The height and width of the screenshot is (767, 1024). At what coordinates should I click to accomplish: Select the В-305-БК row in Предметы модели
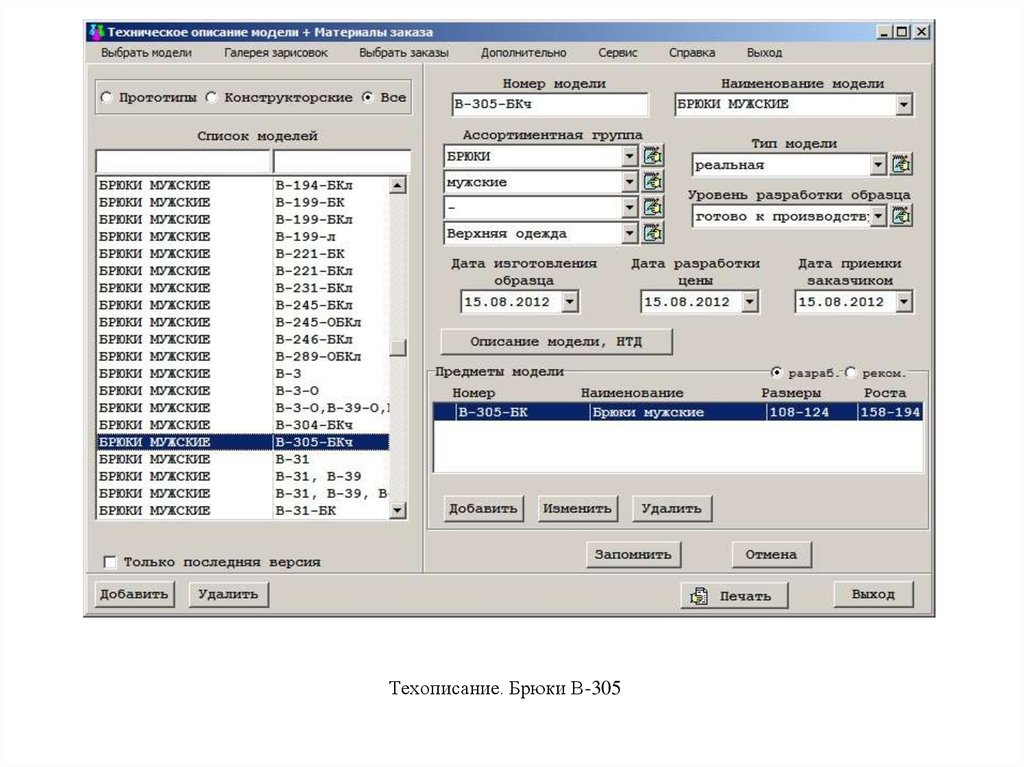(600, 410)
